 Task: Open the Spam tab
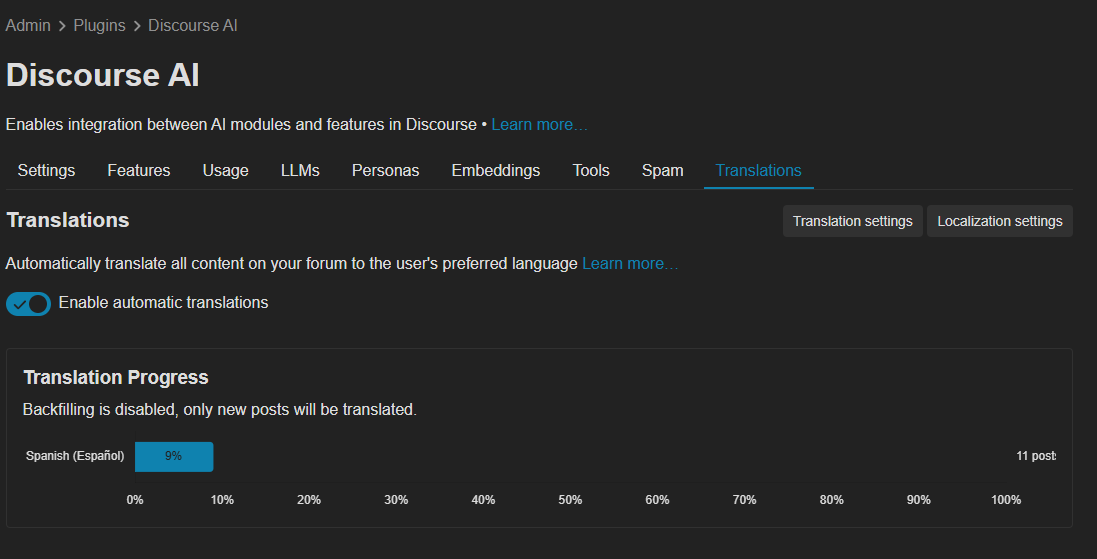[x=663, y=171]
